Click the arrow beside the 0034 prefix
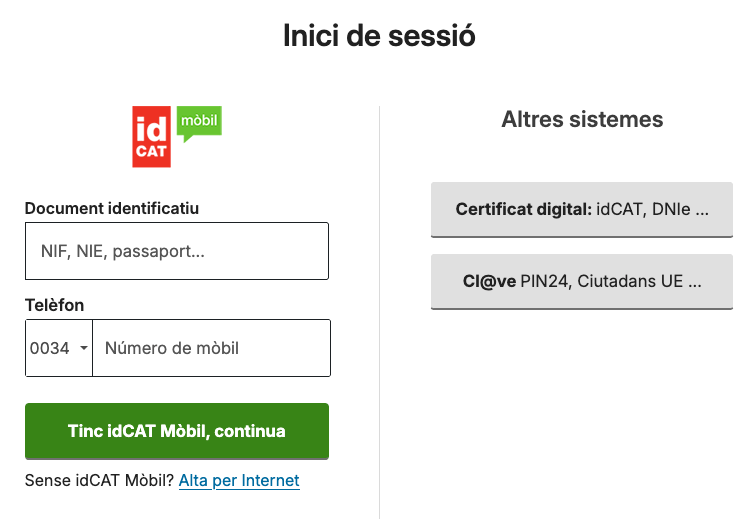This screenshot has height=519, width=756. (83, 348)
